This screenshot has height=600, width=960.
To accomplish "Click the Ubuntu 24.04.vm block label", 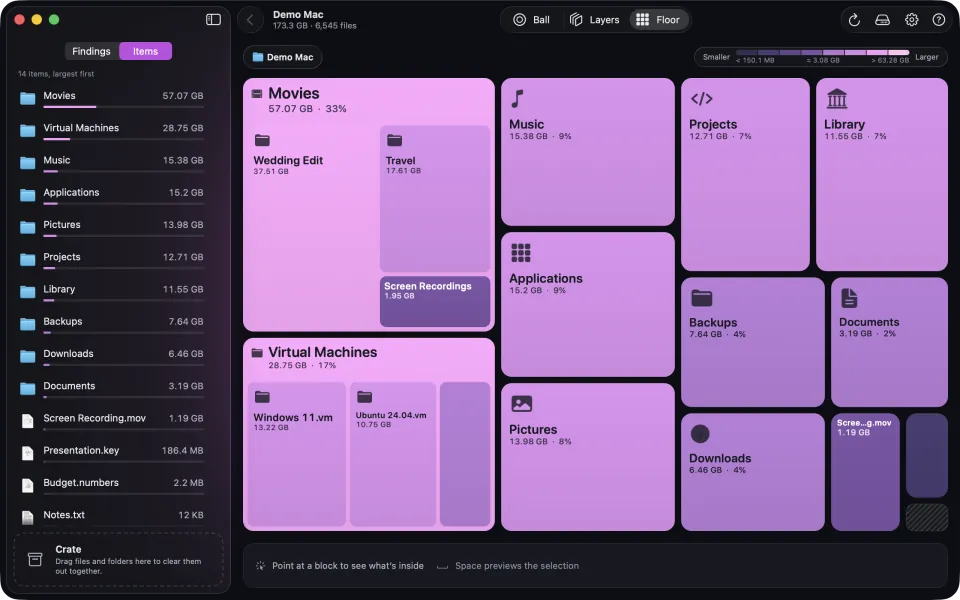I will click(x=391, y=415).
